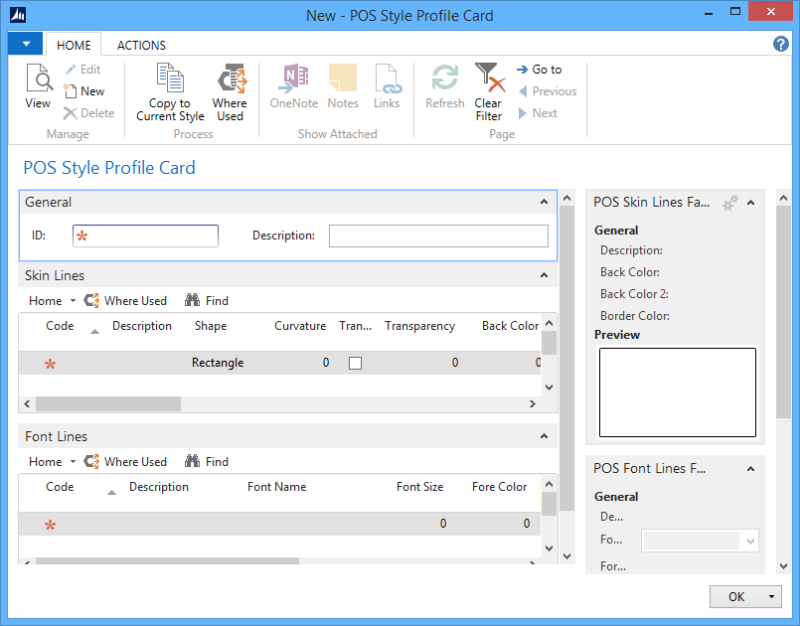Toggle the Transparent checkbox in Skin Lines
The height and width of the screenshot is (626, 800).
tap(355, 363)
